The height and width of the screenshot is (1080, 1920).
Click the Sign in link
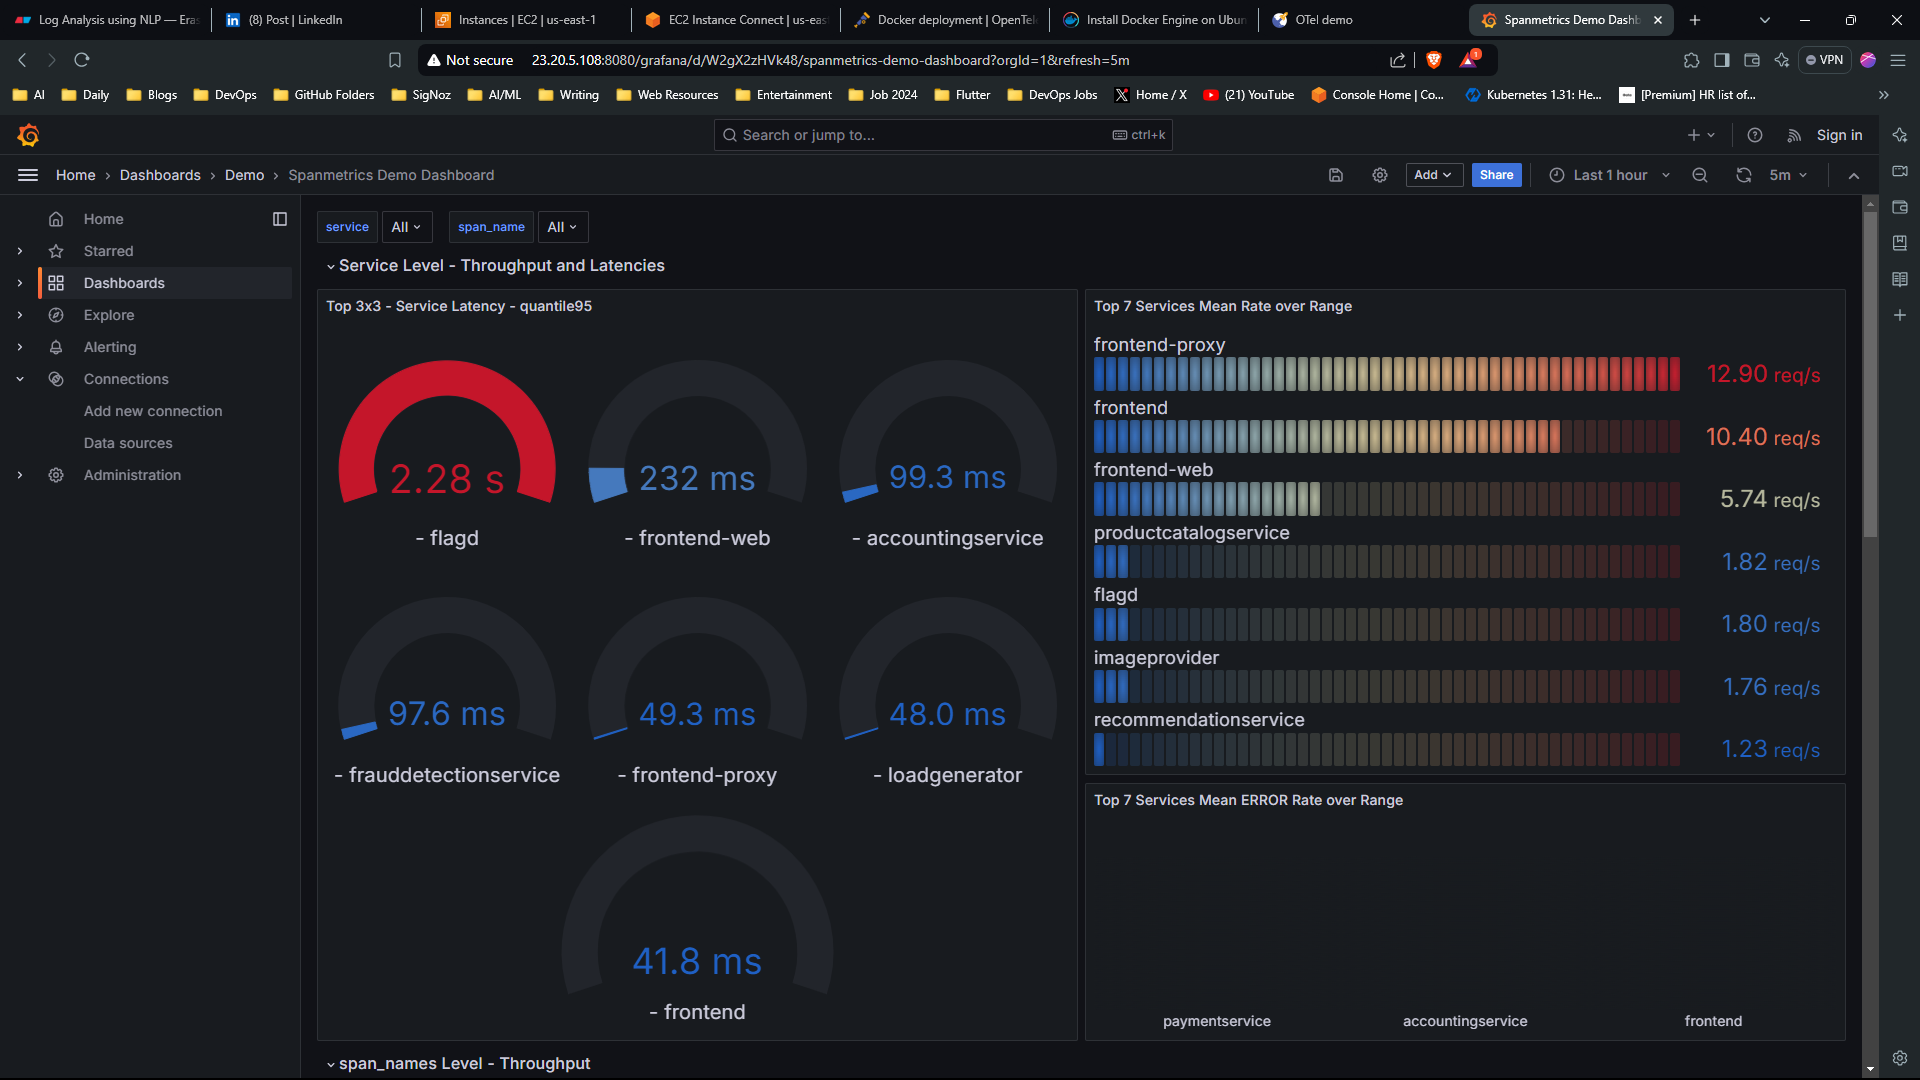pyautogui.click(x=1839, y=135)
